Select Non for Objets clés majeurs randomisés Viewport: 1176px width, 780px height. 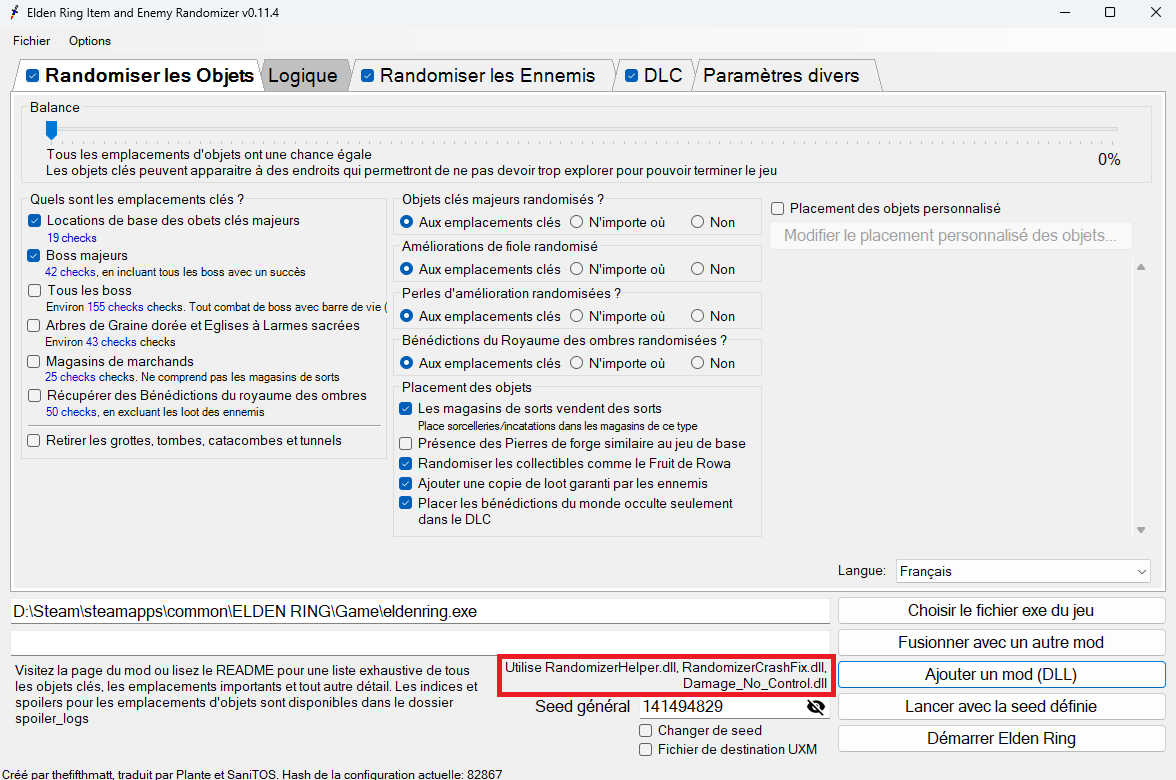[x=698, y=222]
